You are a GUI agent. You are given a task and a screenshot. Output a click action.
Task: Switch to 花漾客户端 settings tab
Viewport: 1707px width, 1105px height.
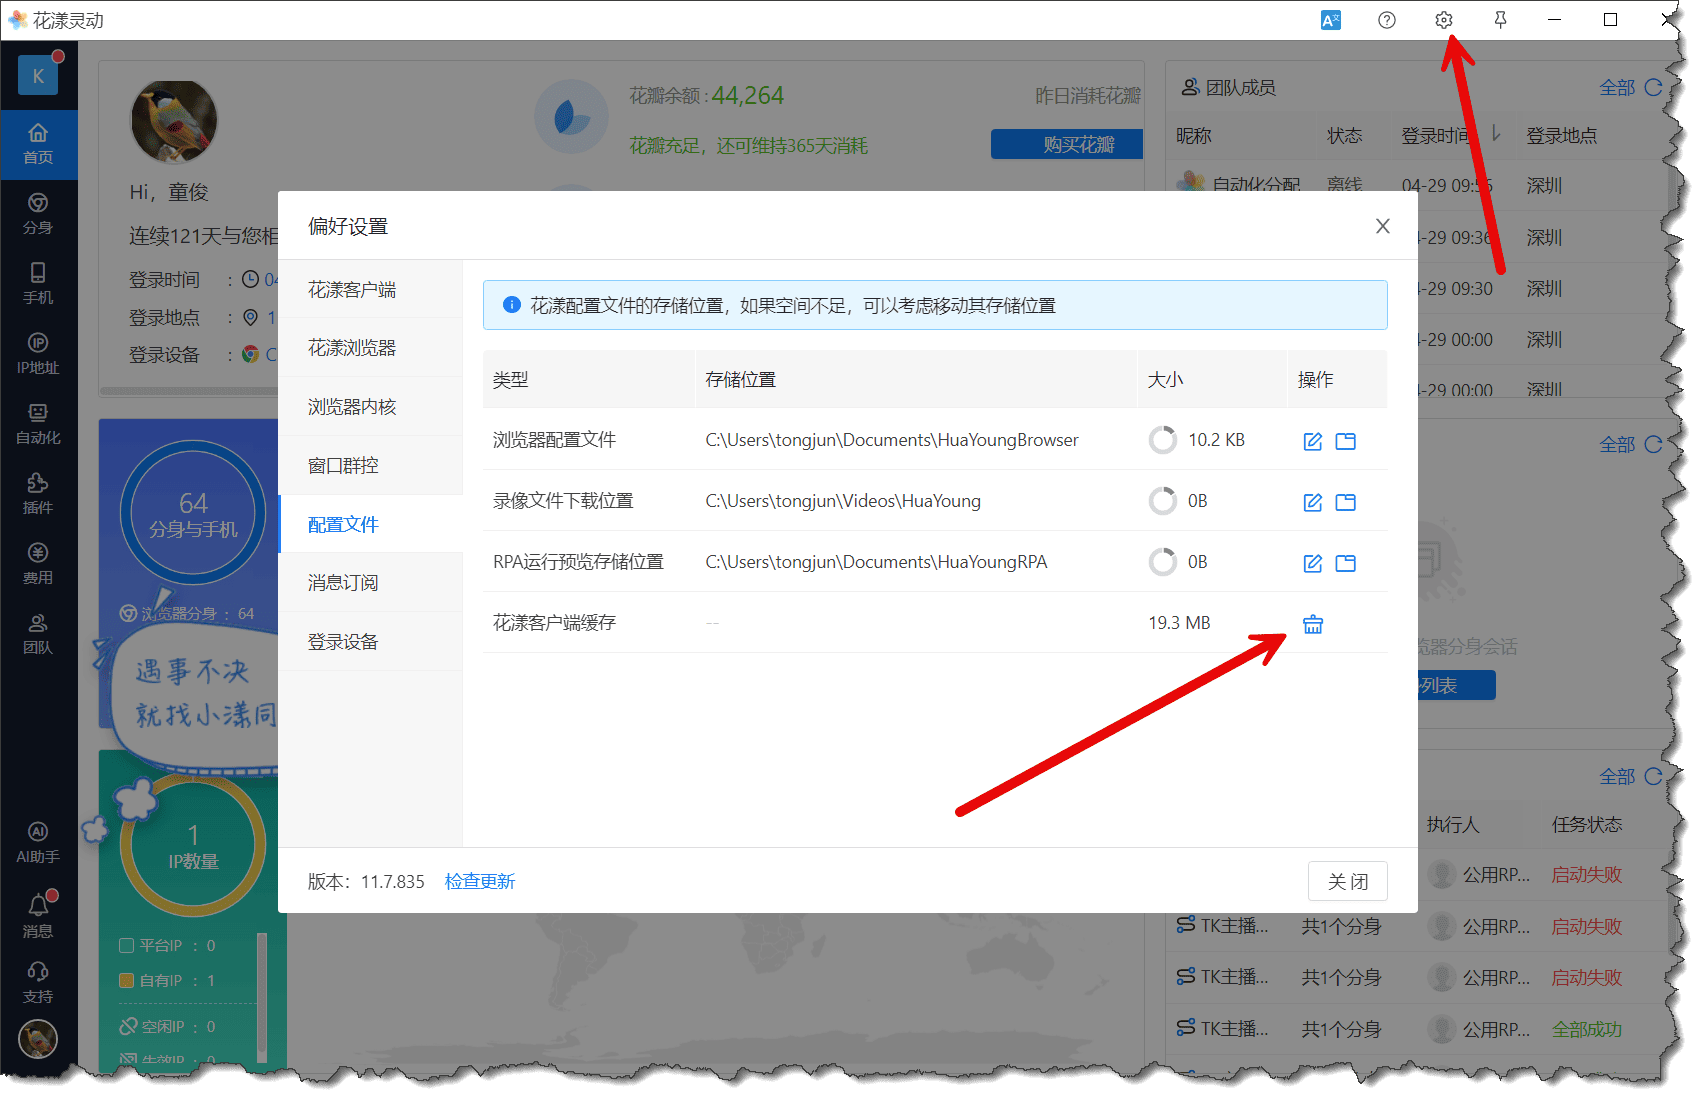coord(352,290)
